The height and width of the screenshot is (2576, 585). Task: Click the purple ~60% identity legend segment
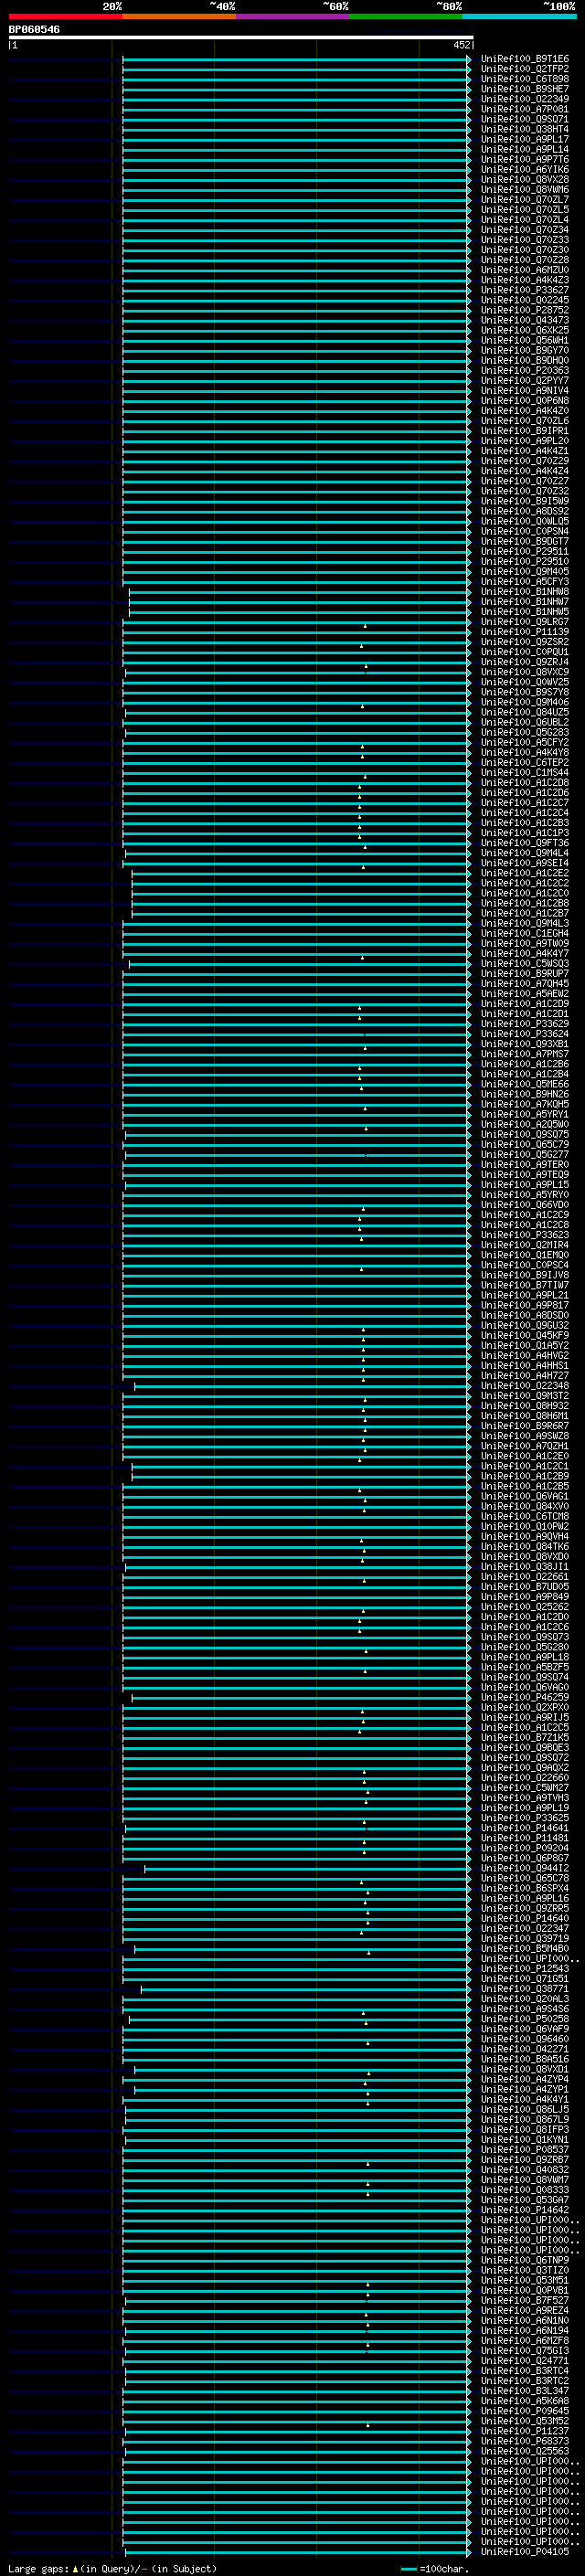pos(293,16)
